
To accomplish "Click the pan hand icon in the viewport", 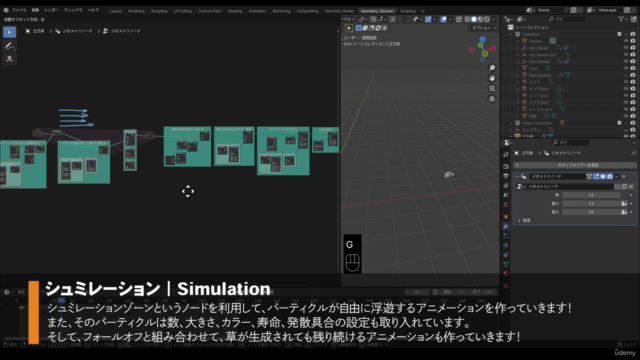I will point(492,78).
